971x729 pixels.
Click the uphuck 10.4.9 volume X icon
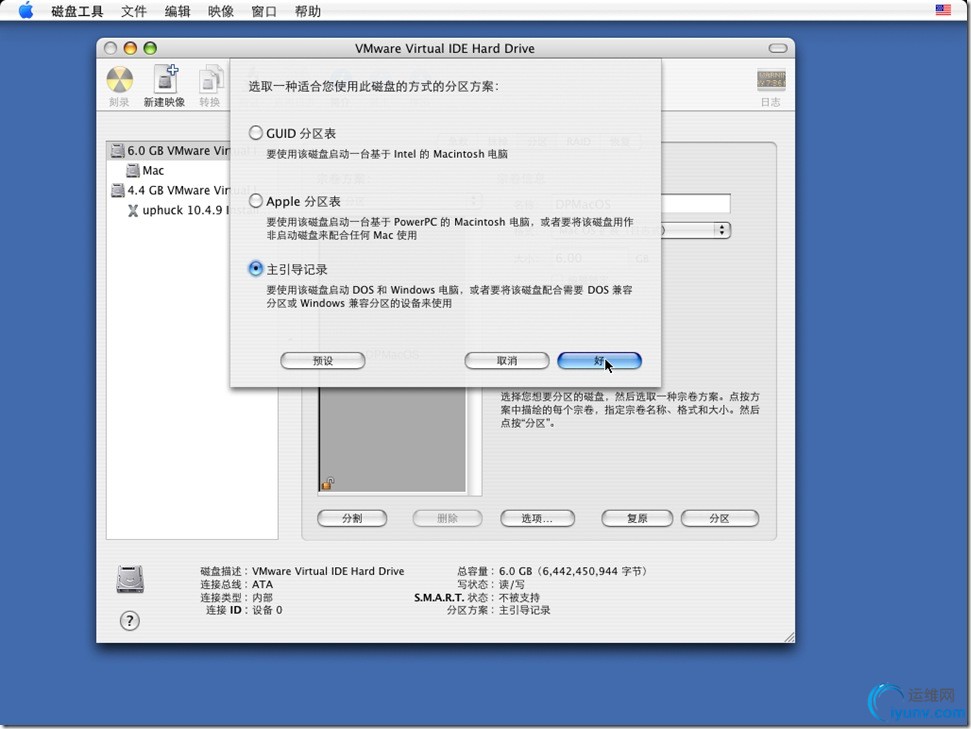click(x=133, y=211)
